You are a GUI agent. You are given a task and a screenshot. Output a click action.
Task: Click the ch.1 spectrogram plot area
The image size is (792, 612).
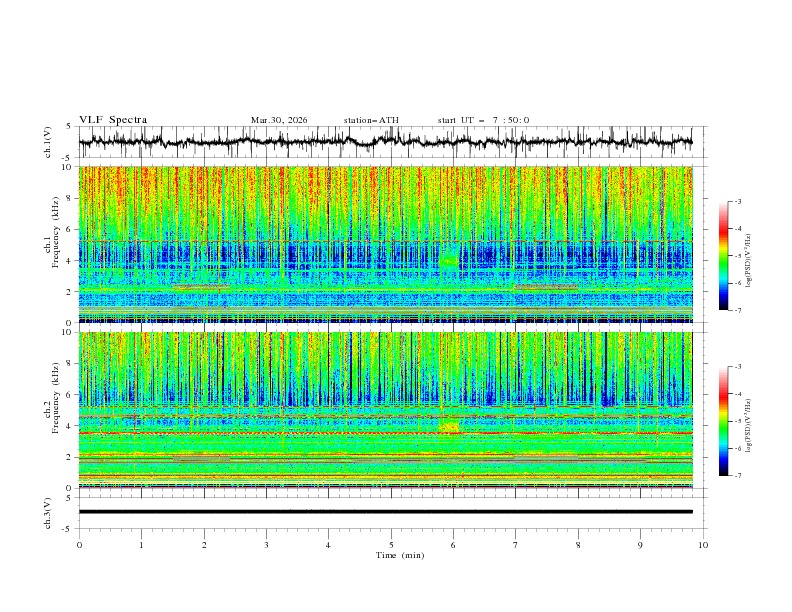tap(386, 244)
